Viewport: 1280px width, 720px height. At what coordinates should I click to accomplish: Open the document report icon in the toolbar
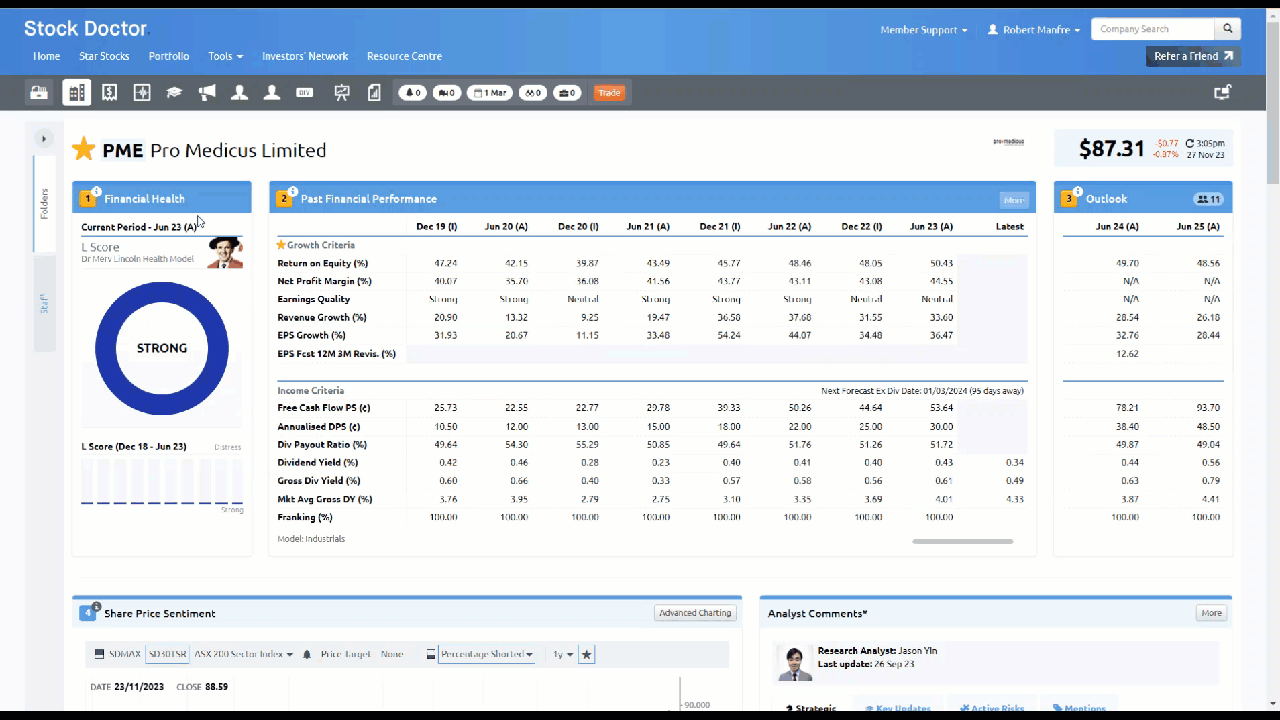pyautogui.click(x=374, y=93)
